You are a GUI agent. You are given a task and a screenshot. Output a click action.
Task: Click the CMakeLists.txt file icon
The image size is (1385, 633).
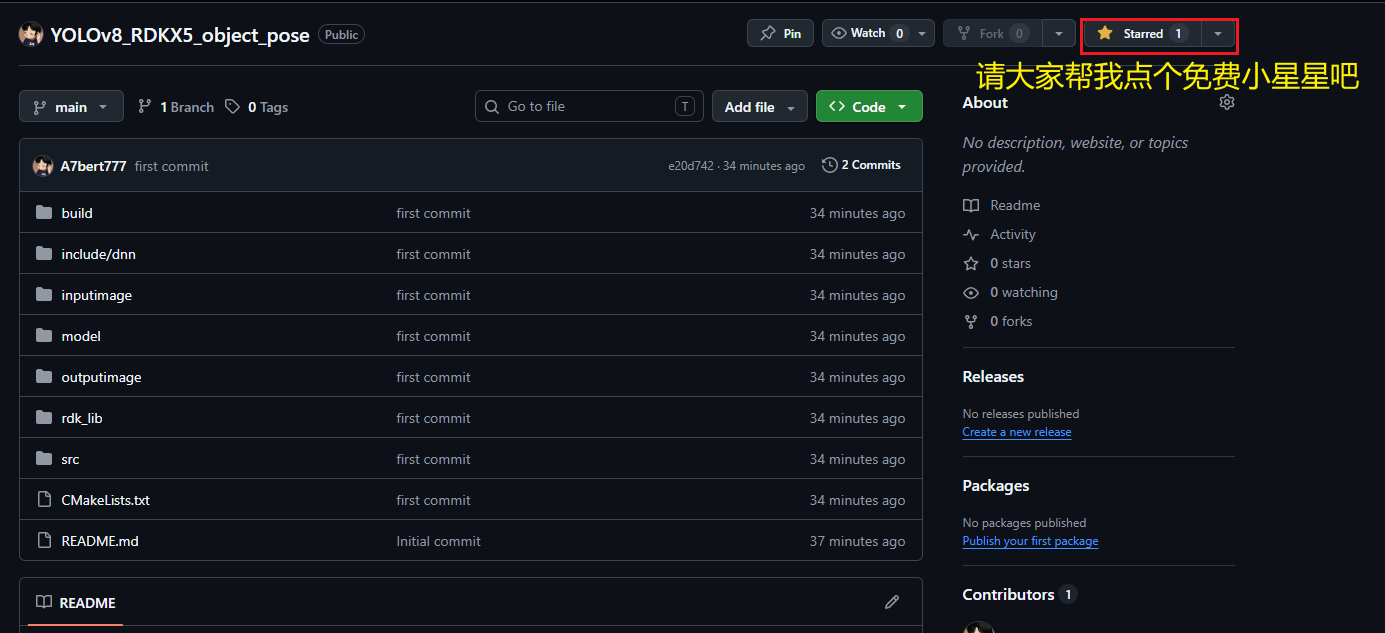44,500
